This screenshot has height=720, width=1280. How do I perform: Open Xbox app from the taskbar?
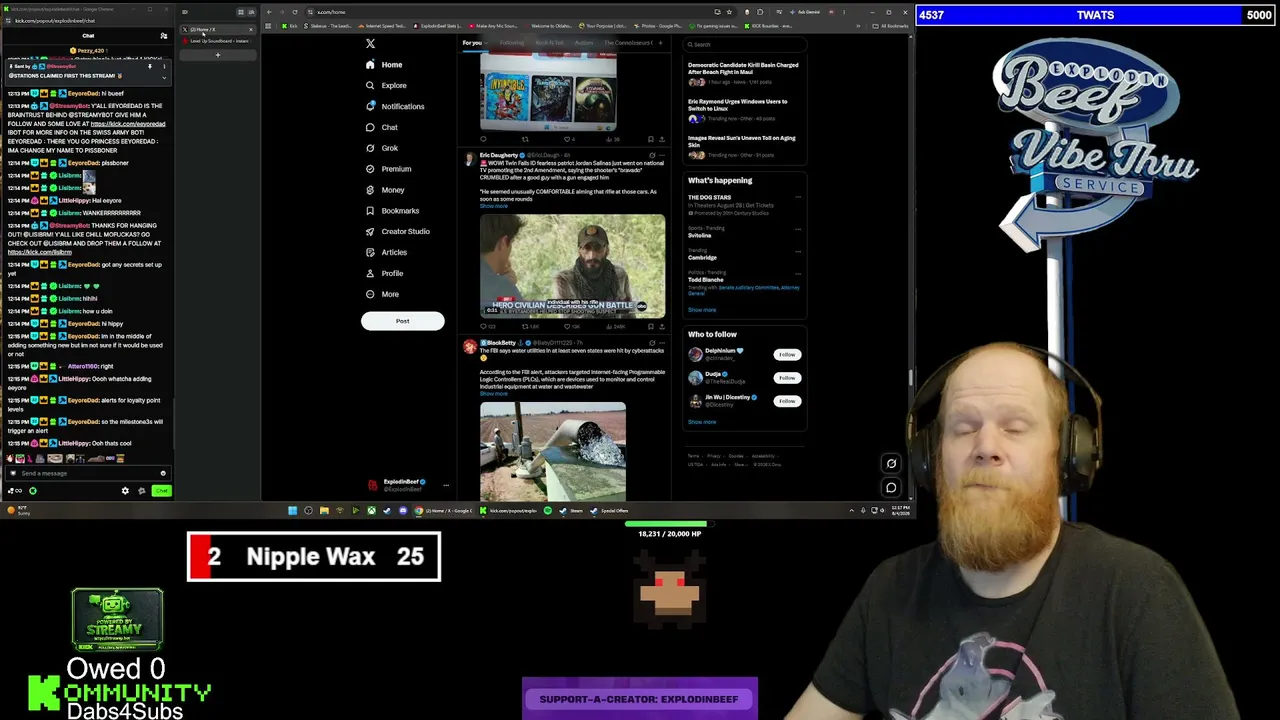371,511
